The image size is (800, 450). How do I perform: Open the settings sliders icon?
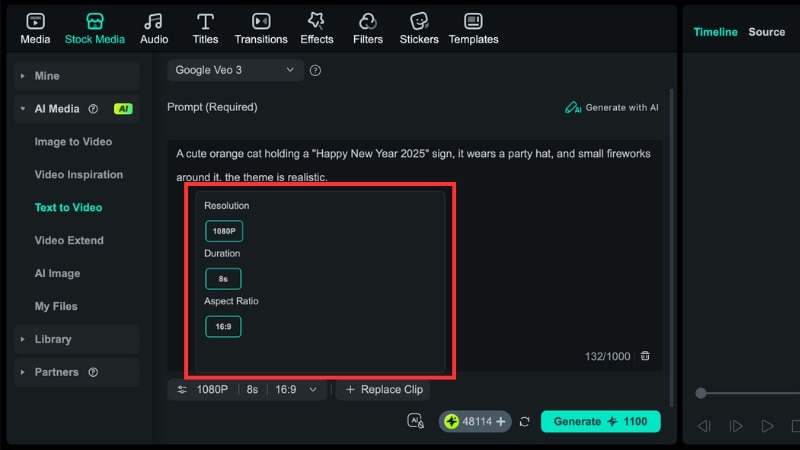182,390
